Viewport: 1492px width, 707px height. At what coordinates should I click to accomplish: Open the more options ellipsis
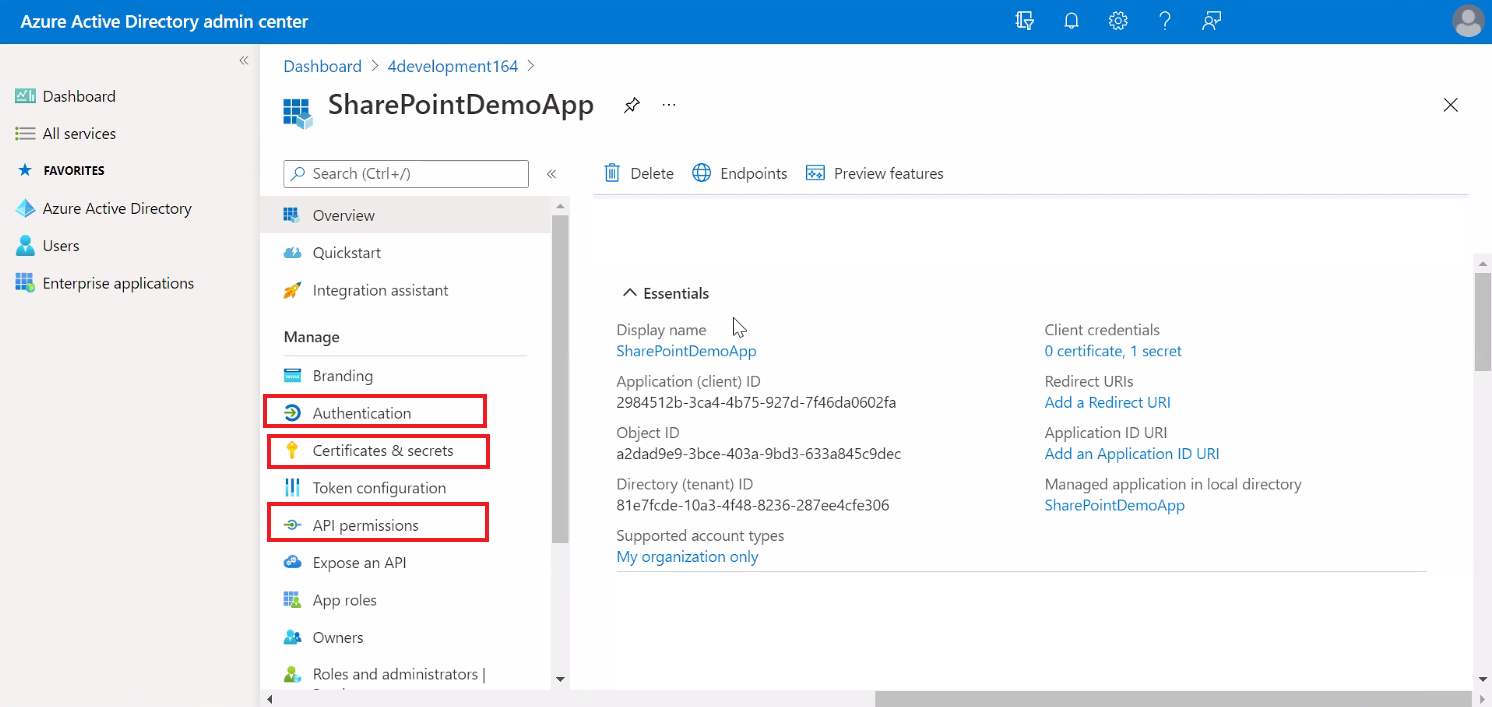669,105
